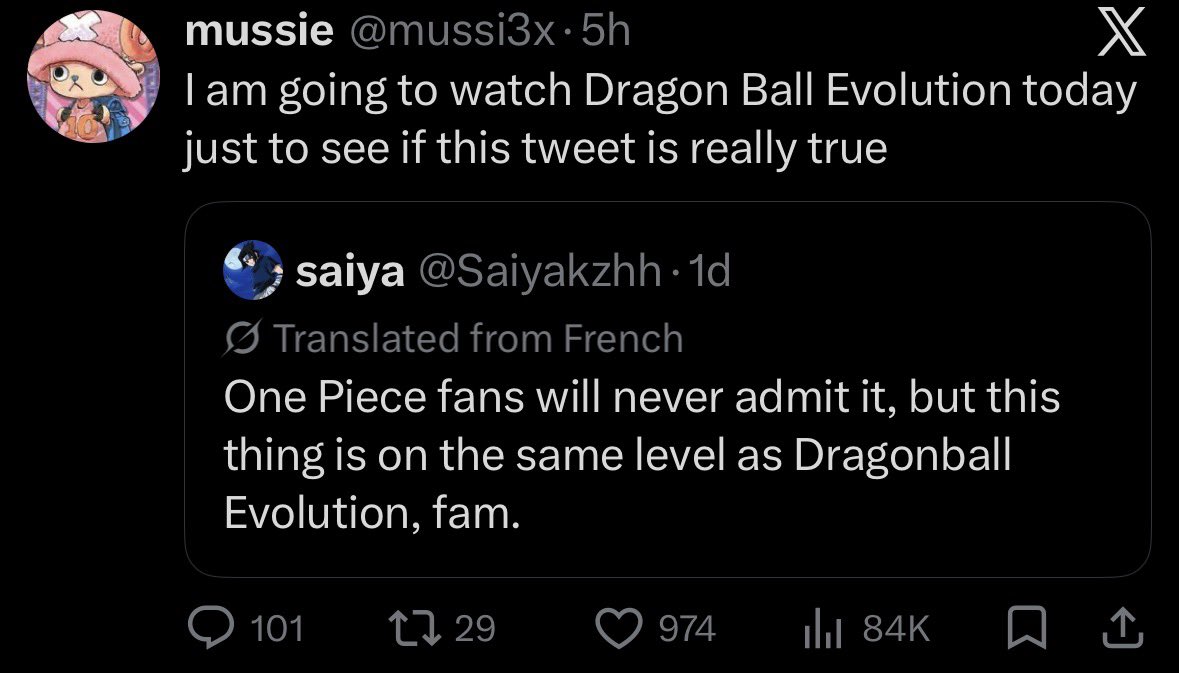Image resolution: width=1179 pixels, height=673 pixels.
Task: Click the 5h timestamp of the tweet
Action: coord(605,34)
